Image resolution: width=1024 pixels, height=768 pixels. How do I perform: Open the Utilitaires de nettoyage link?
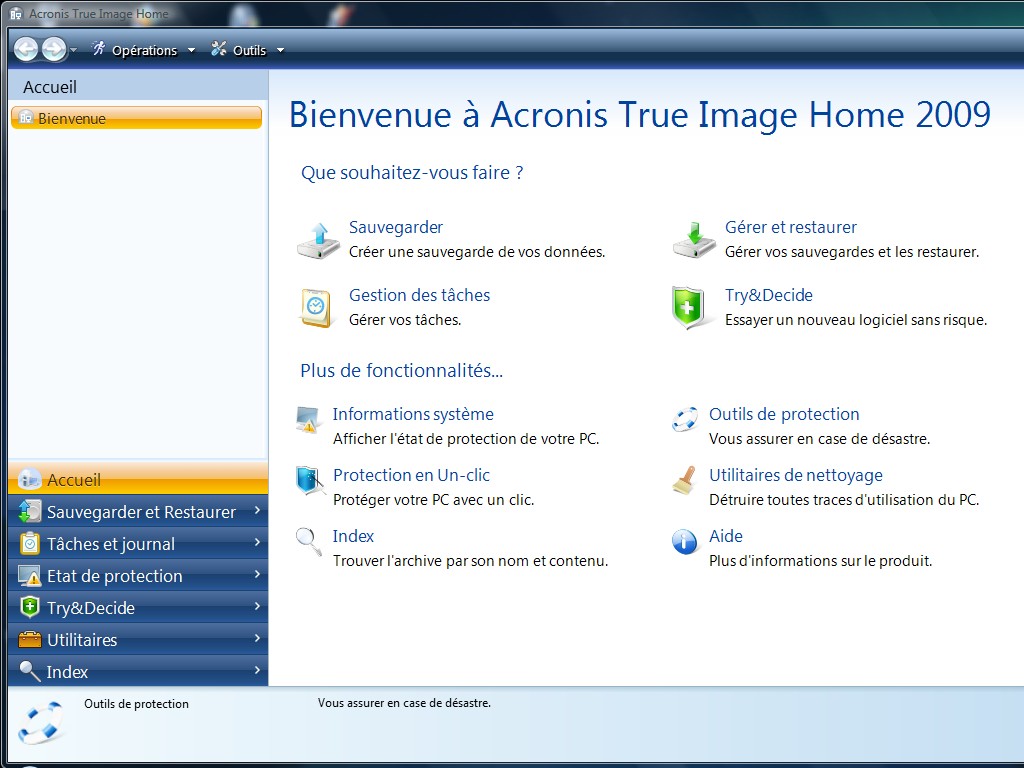click(796, 475)
